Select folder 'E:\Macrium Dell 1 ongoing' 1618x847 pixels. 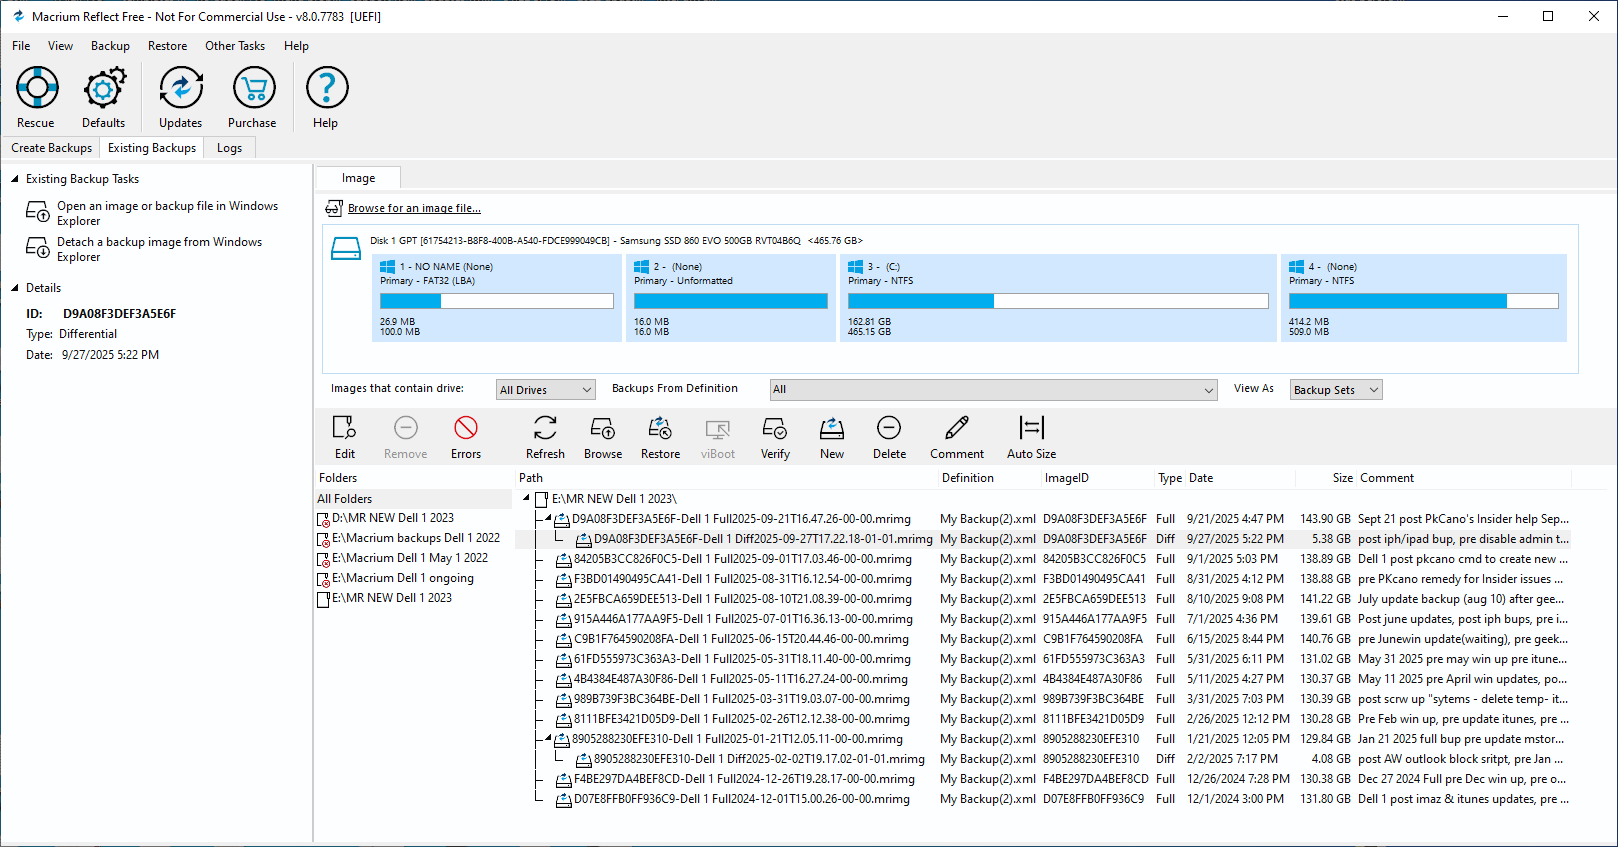tap(403, 578)
